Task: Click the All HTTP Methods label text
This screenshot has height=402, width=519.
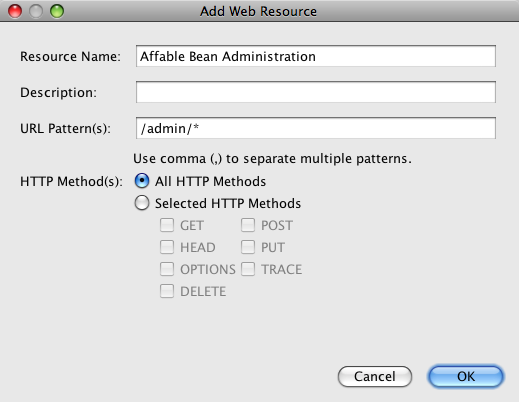Action: click(x=210, y=181)
